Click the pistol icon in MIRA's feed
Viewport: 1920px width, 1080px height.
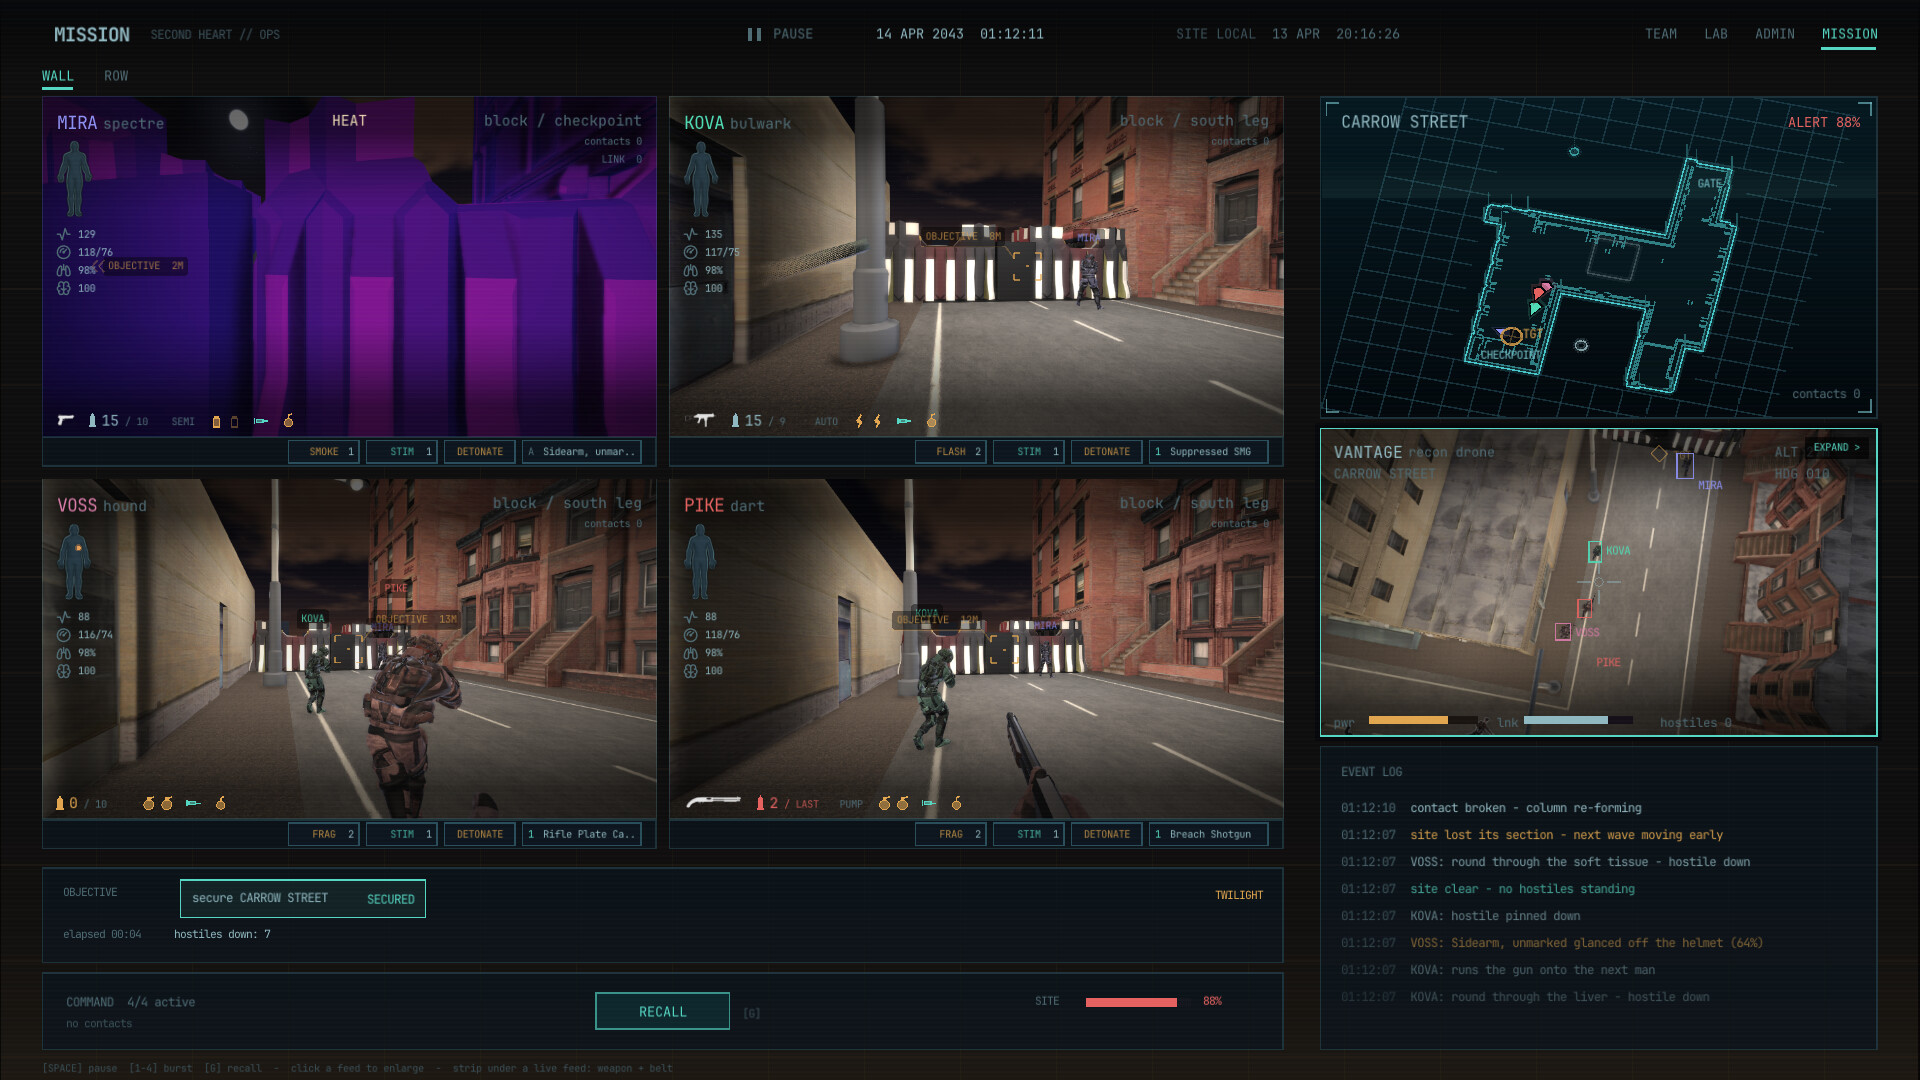(66, 421)
